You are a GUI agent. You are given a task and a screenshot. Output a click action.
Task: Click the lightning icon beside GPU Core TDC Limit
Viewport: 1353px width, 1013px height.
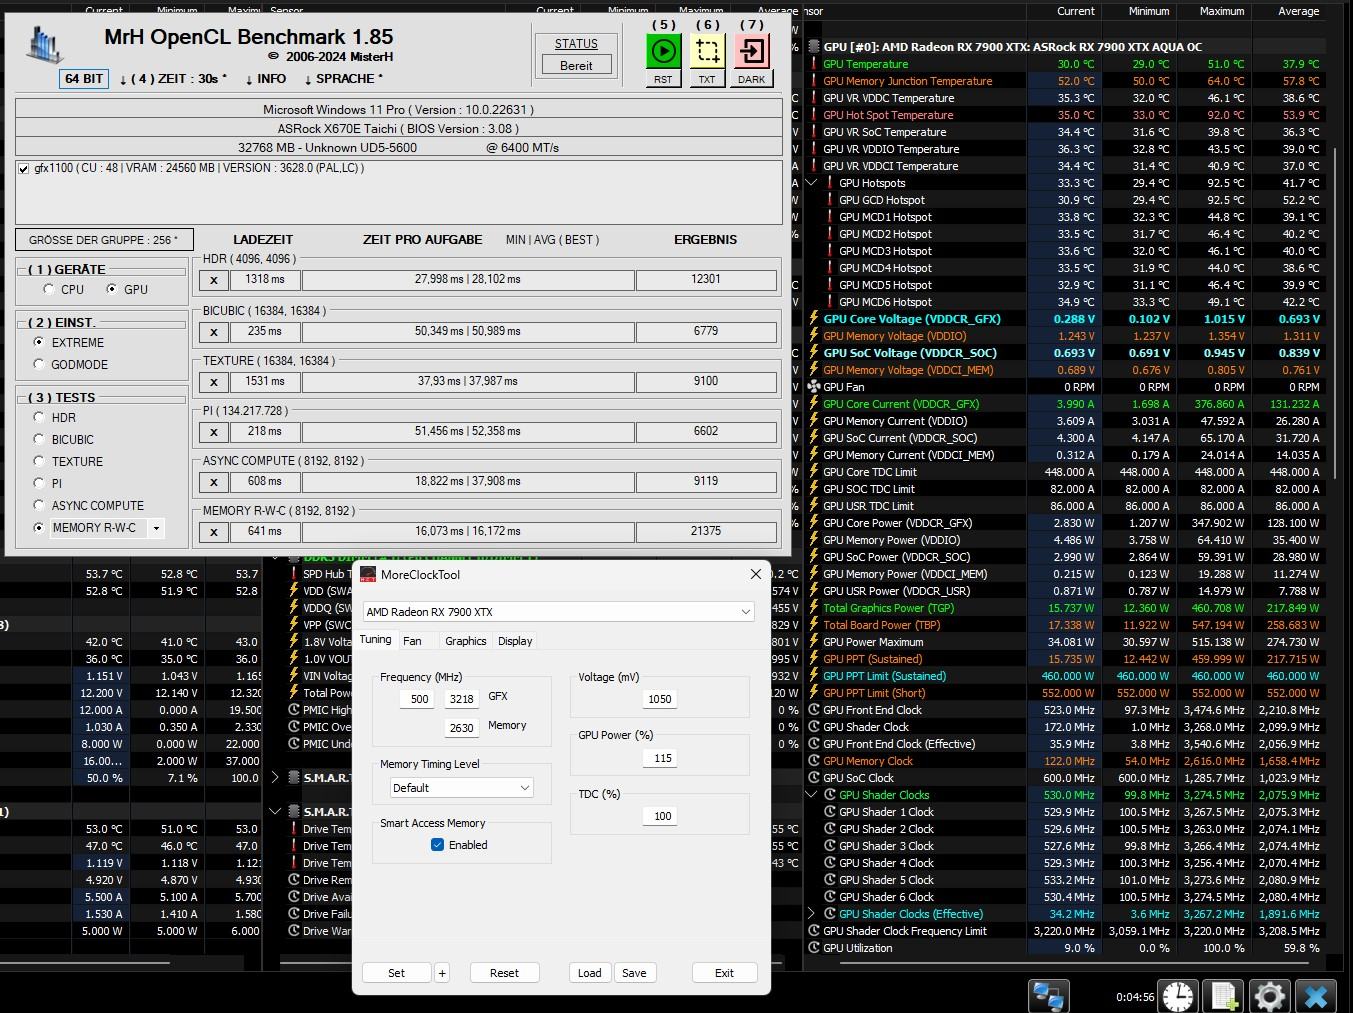click(814, 472)
